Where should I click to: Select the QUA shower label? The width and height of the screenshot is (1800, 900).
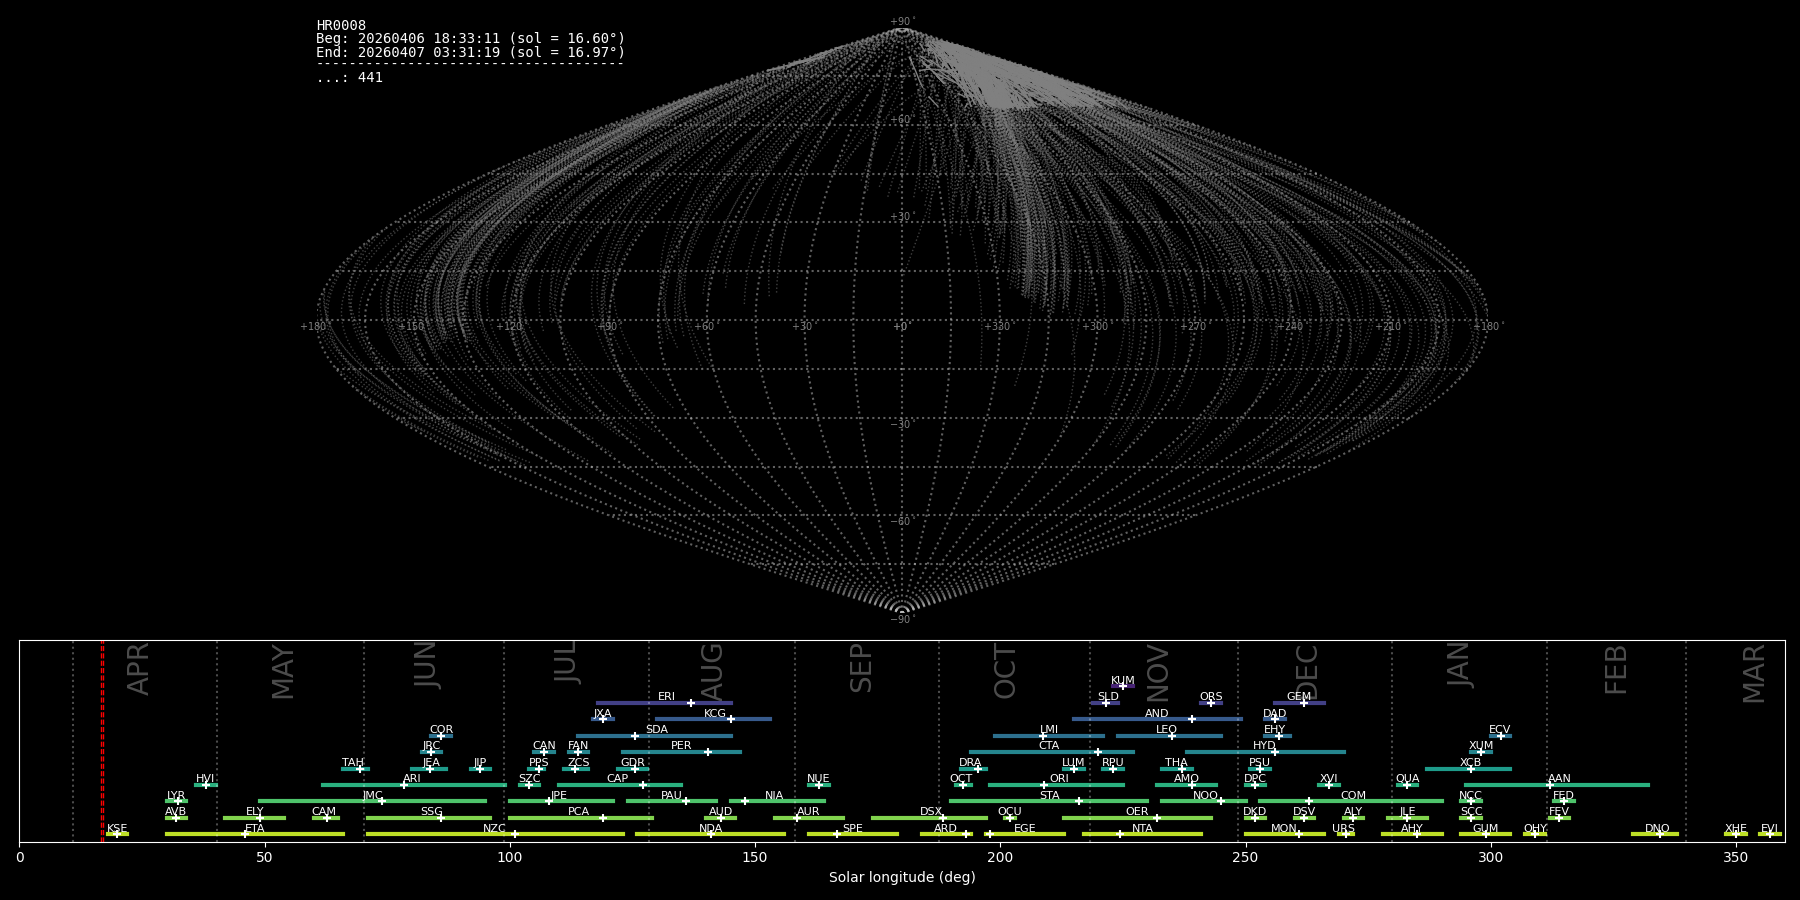tap(1407, 779)
